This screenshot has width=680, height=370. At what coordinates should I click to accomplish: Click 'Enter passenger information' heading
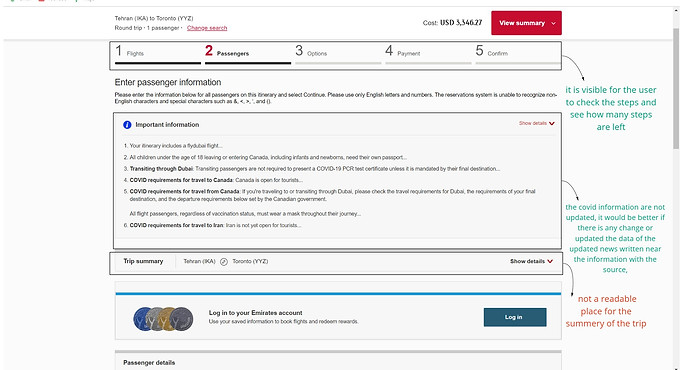click(168, 82)
